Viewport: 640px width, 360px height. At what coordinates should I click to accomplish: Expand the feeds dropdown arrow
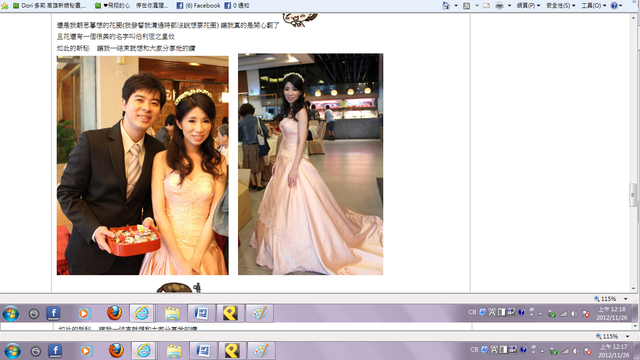477,5
